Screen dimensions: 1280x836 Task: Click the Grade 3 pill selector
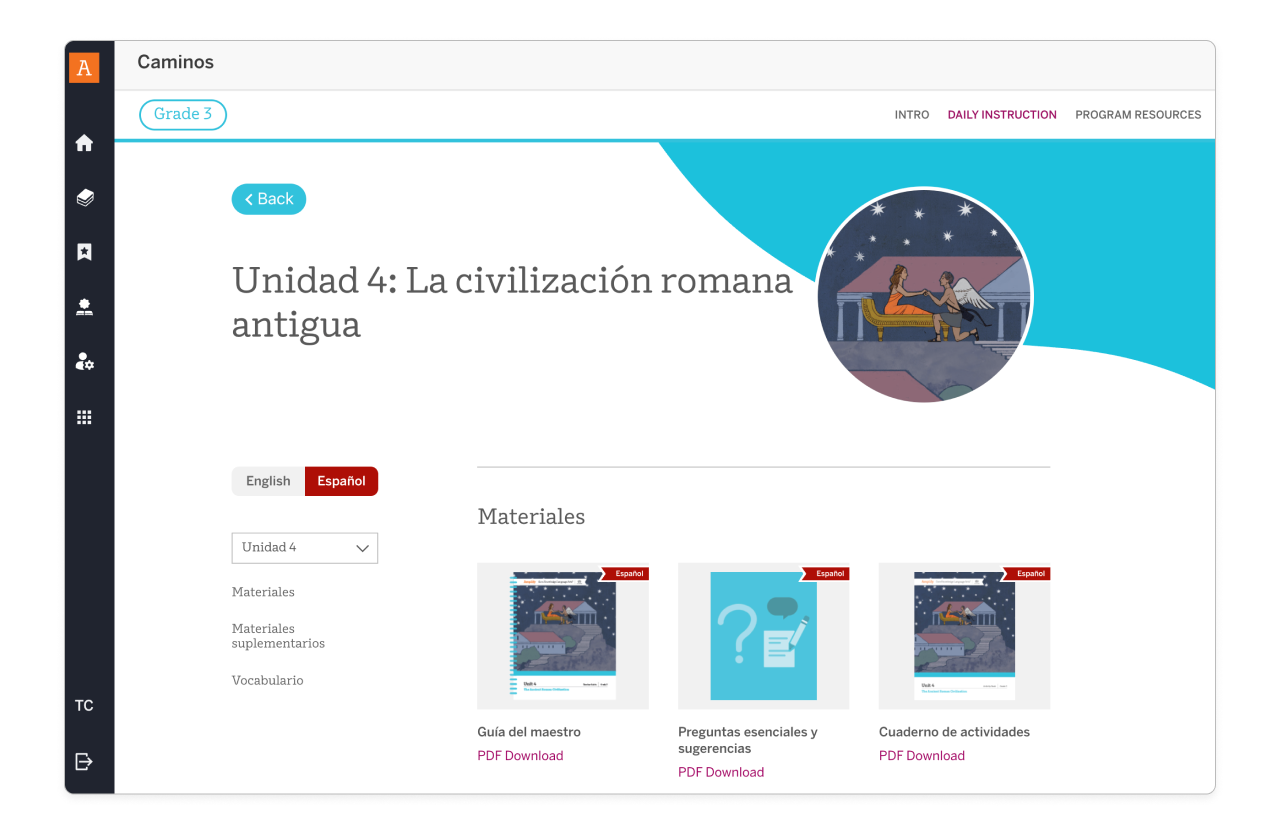[182, 114]
